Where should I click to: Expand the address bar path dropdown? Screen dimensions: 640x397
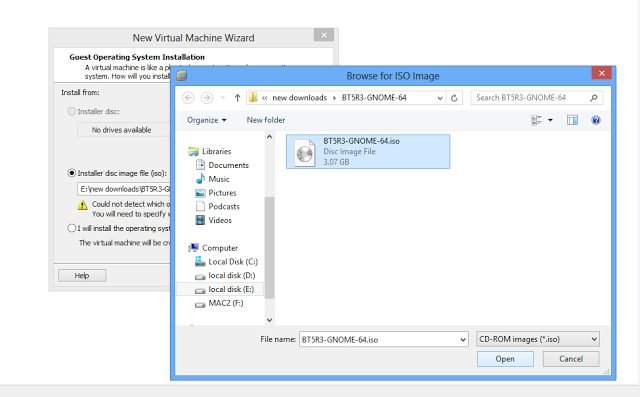(x=440, y=98)
